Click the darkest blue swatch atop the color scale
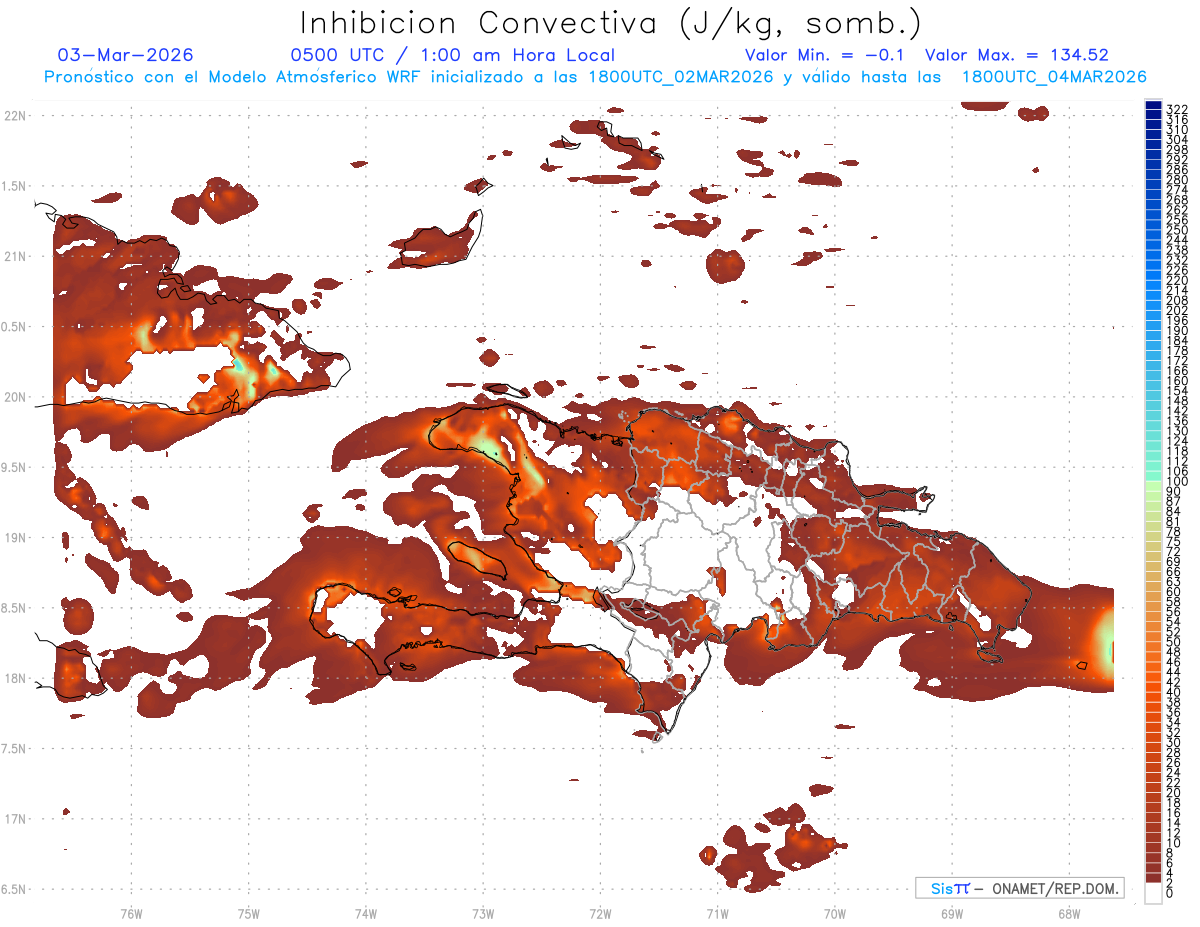This screenshot has width=1200, height=927. pos(1153,104)
